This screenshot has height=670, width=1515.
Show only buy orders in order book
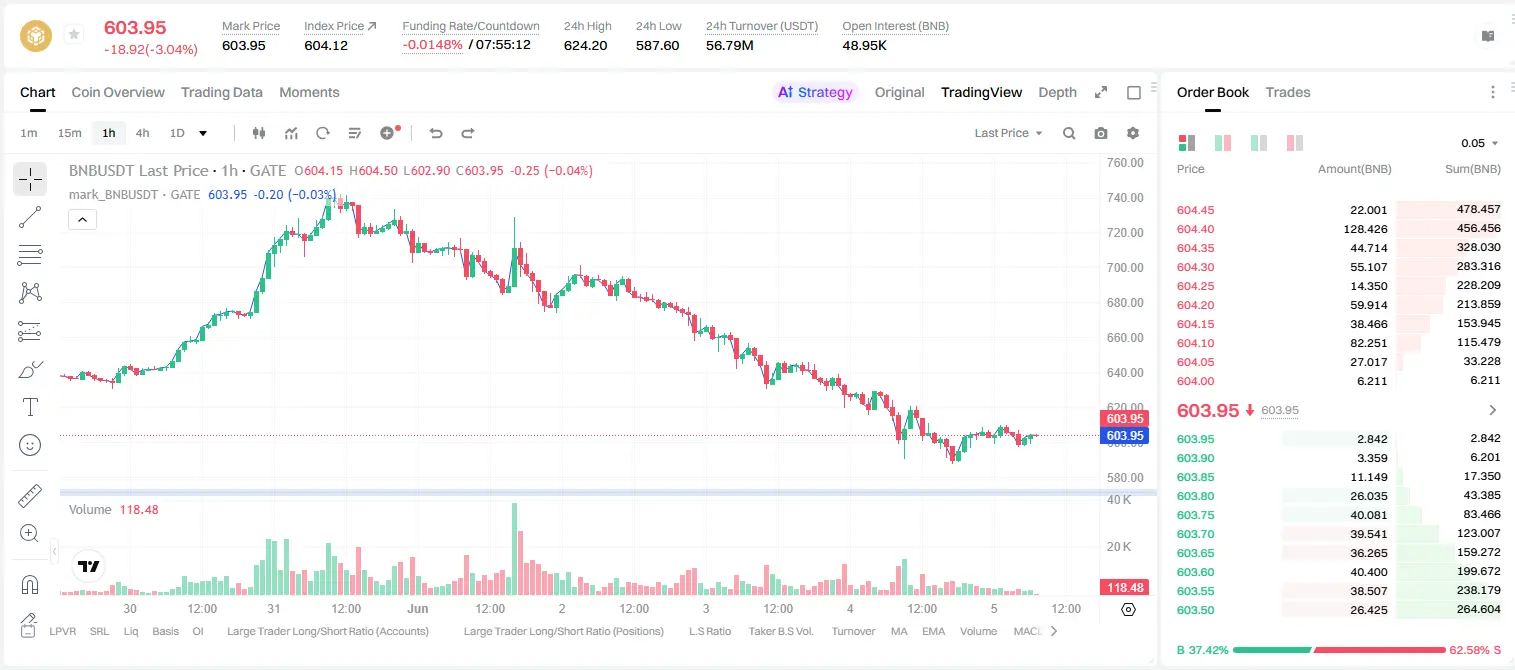click(1259, 143)
